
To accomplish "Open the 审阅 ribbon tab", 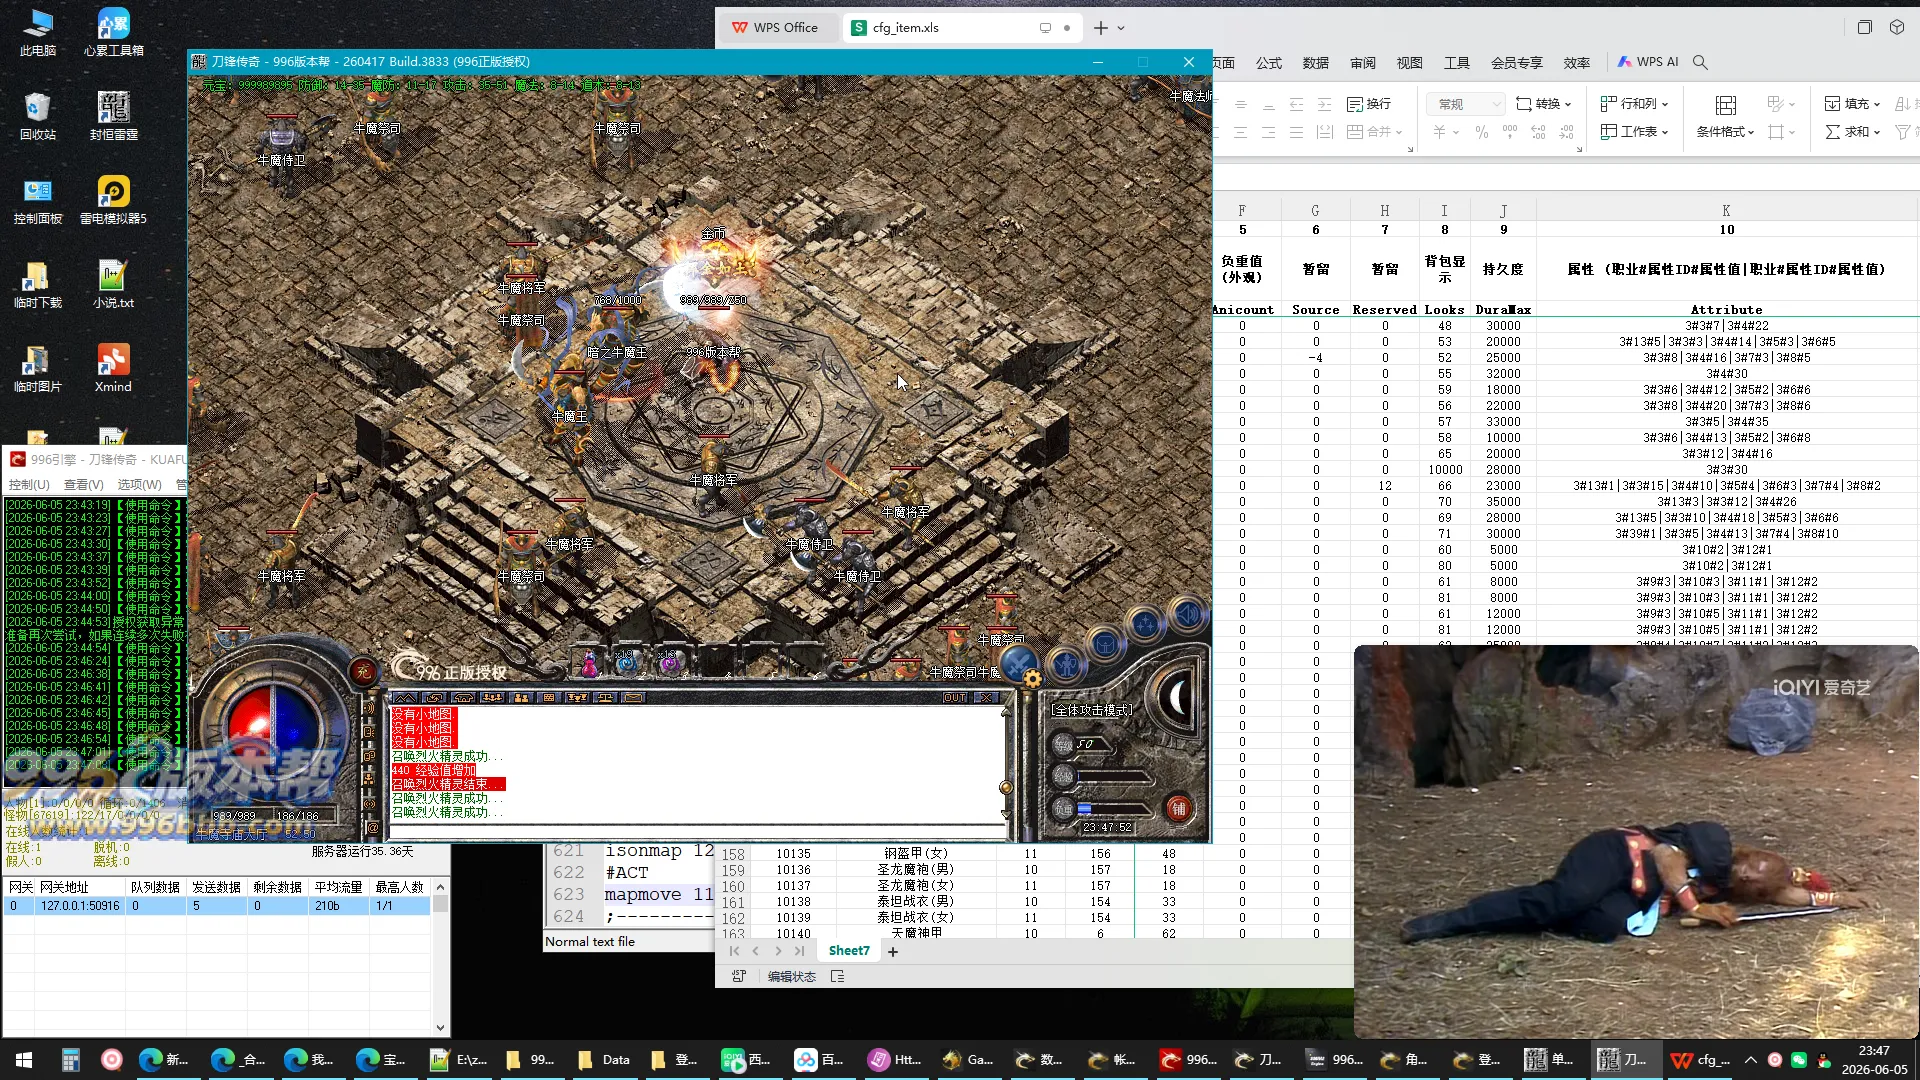I will [x=1363, y=63].
